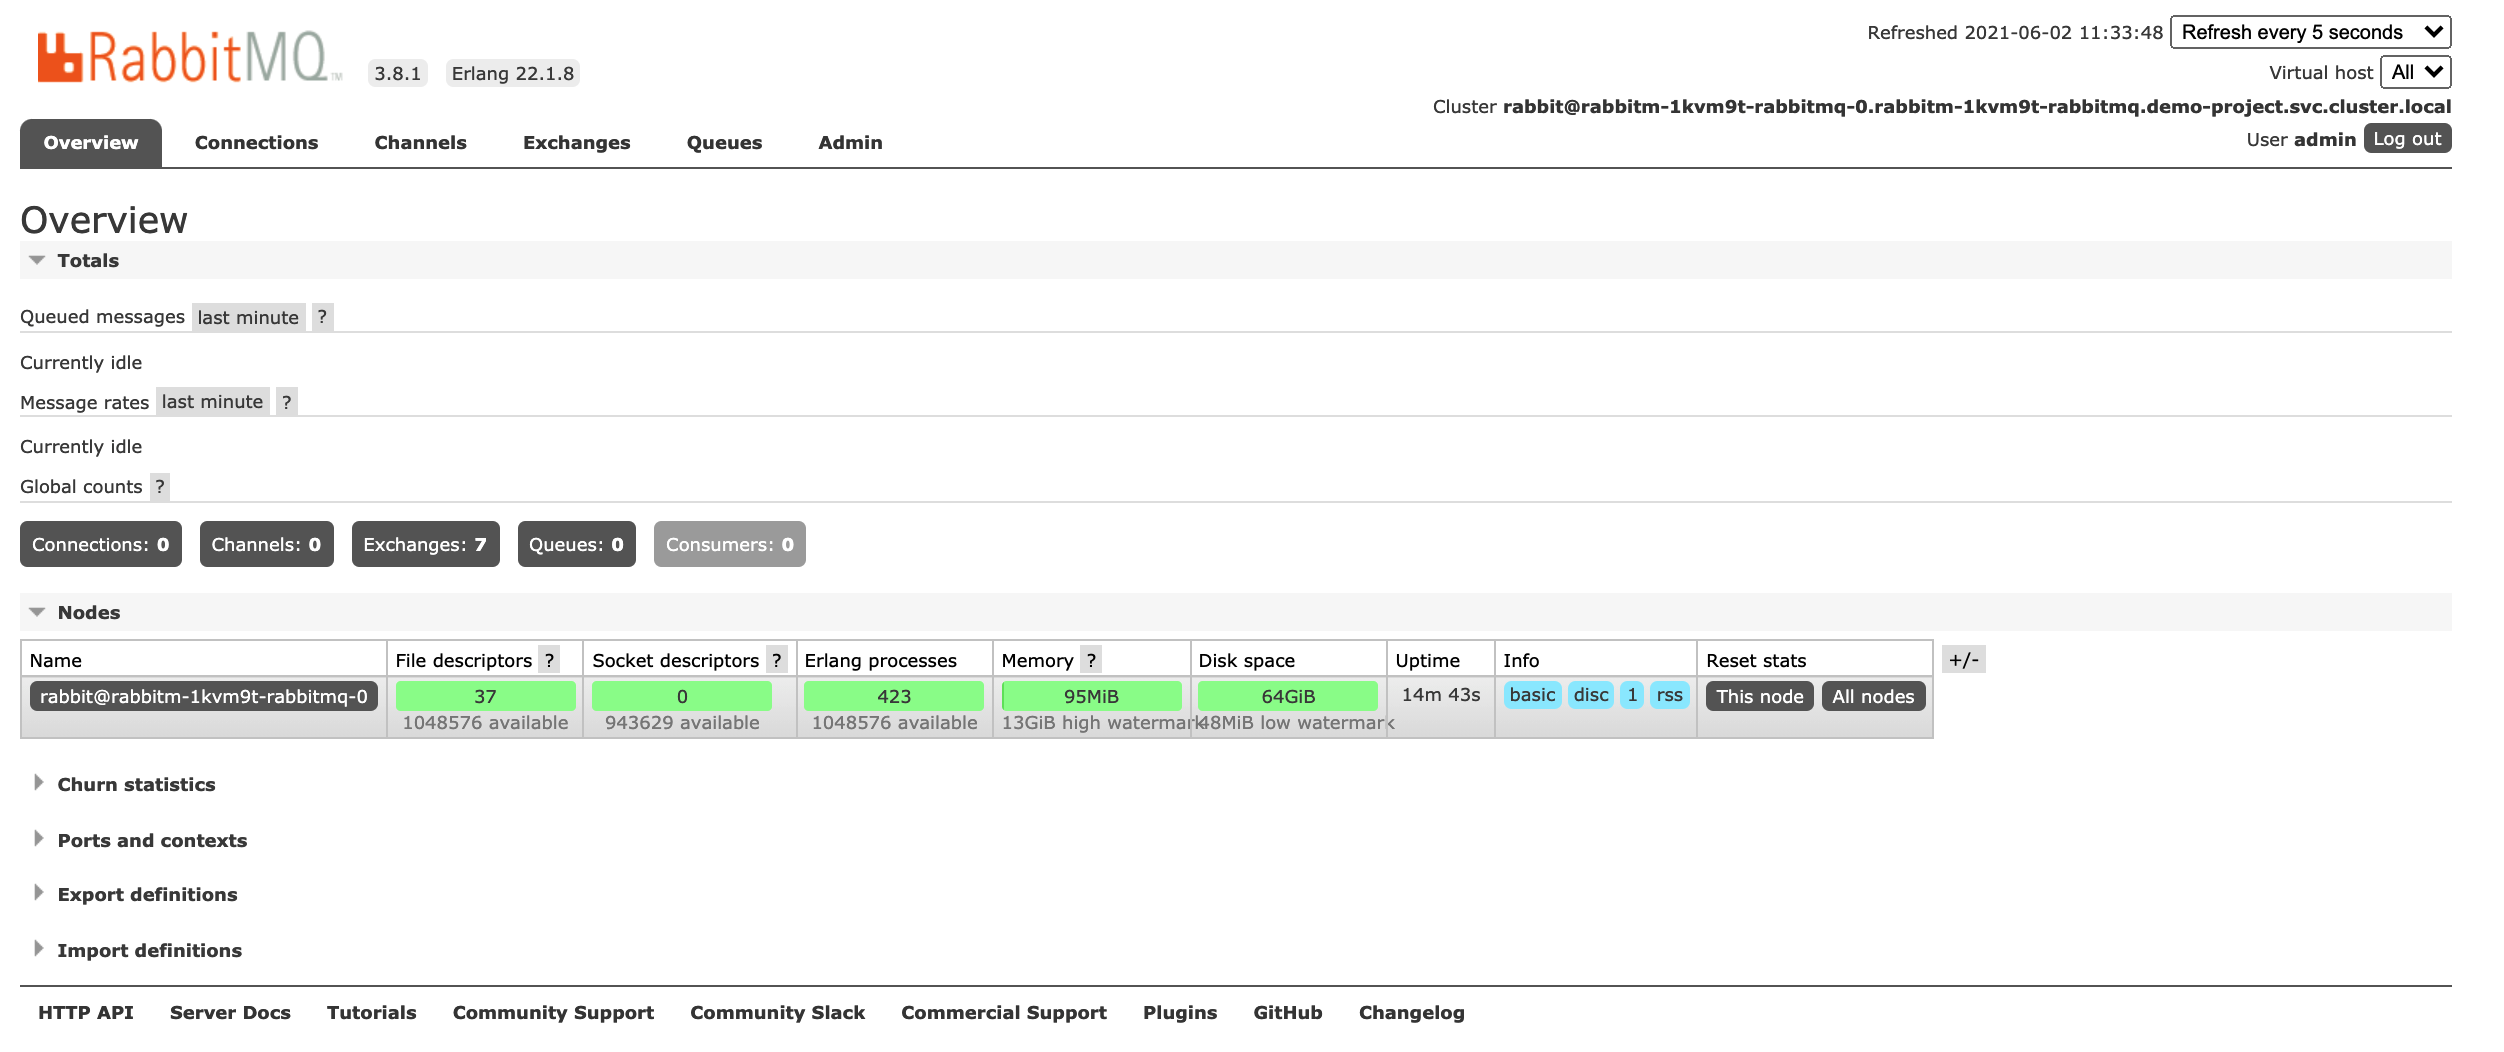
Task: Open the Virtual host dropdown
Action: click(x=2415, y=72)
